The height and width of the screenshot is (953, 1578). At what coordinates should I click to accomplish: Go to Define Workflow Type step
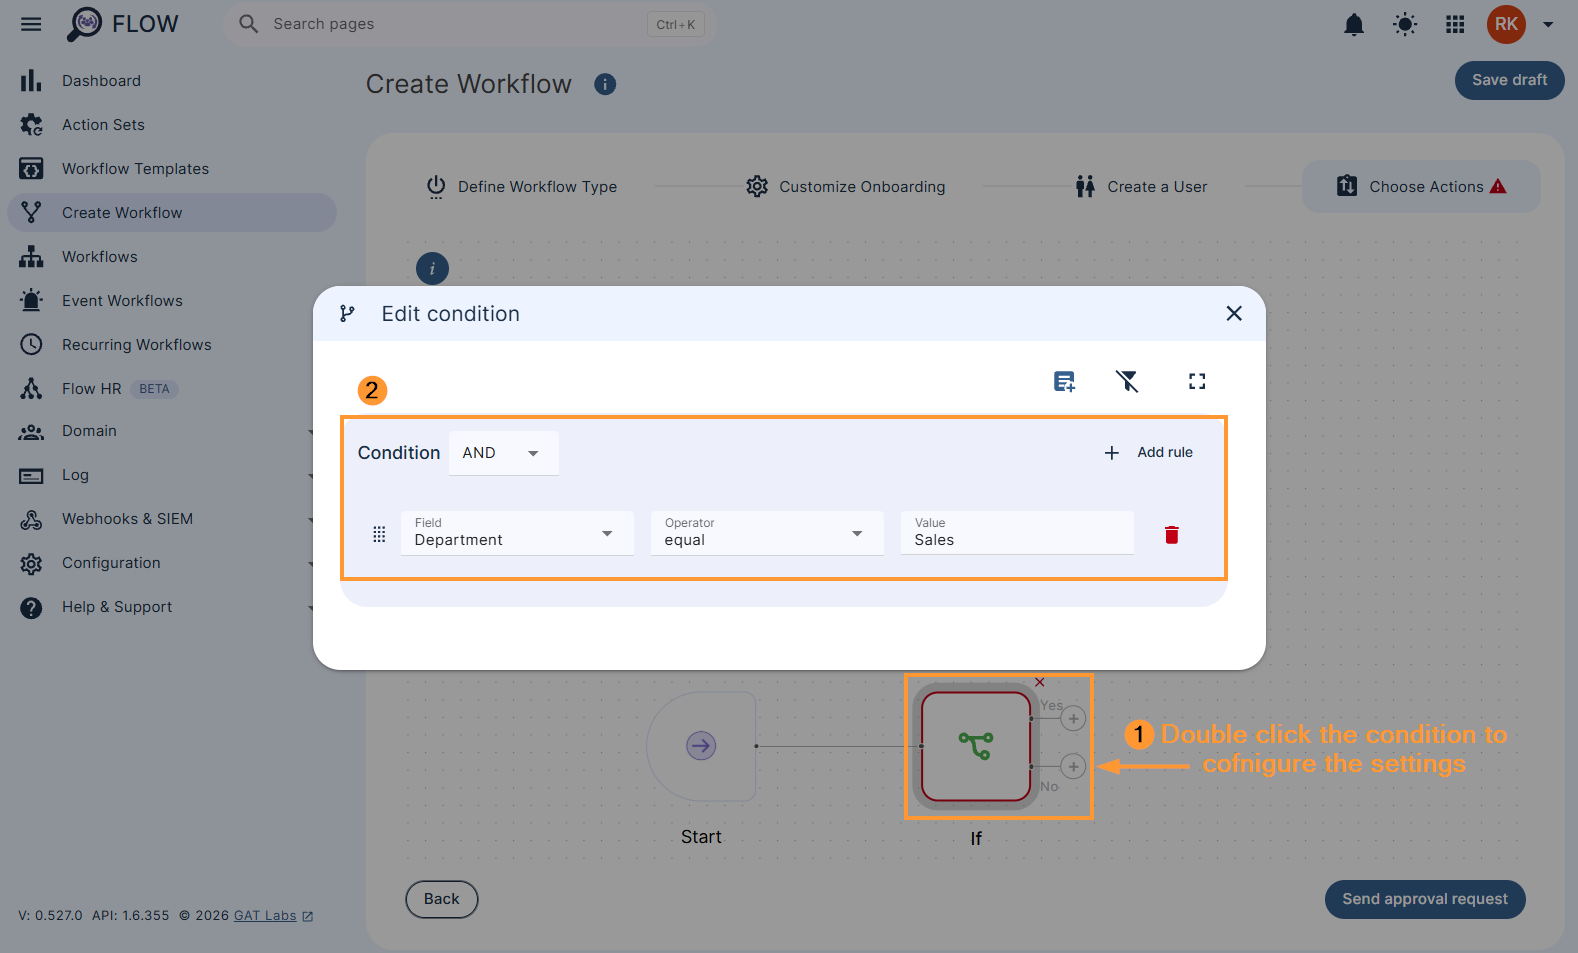(x=521, y=187)
